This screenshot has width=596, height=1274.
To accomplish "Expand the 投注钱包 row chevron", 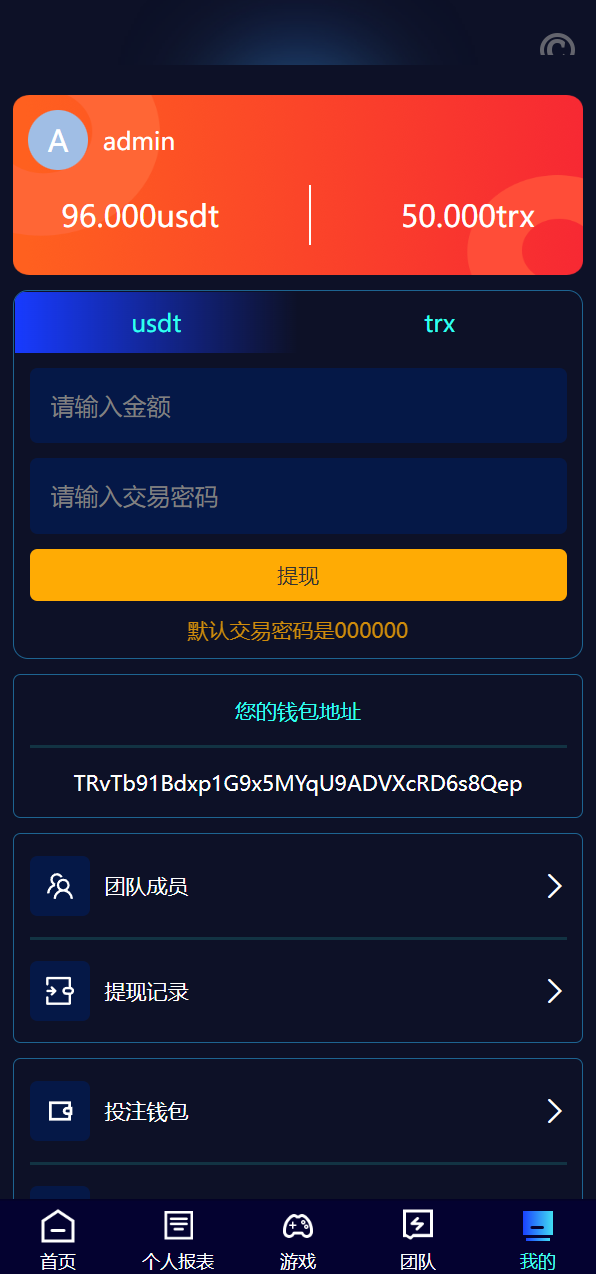I will click(555, 1111).
